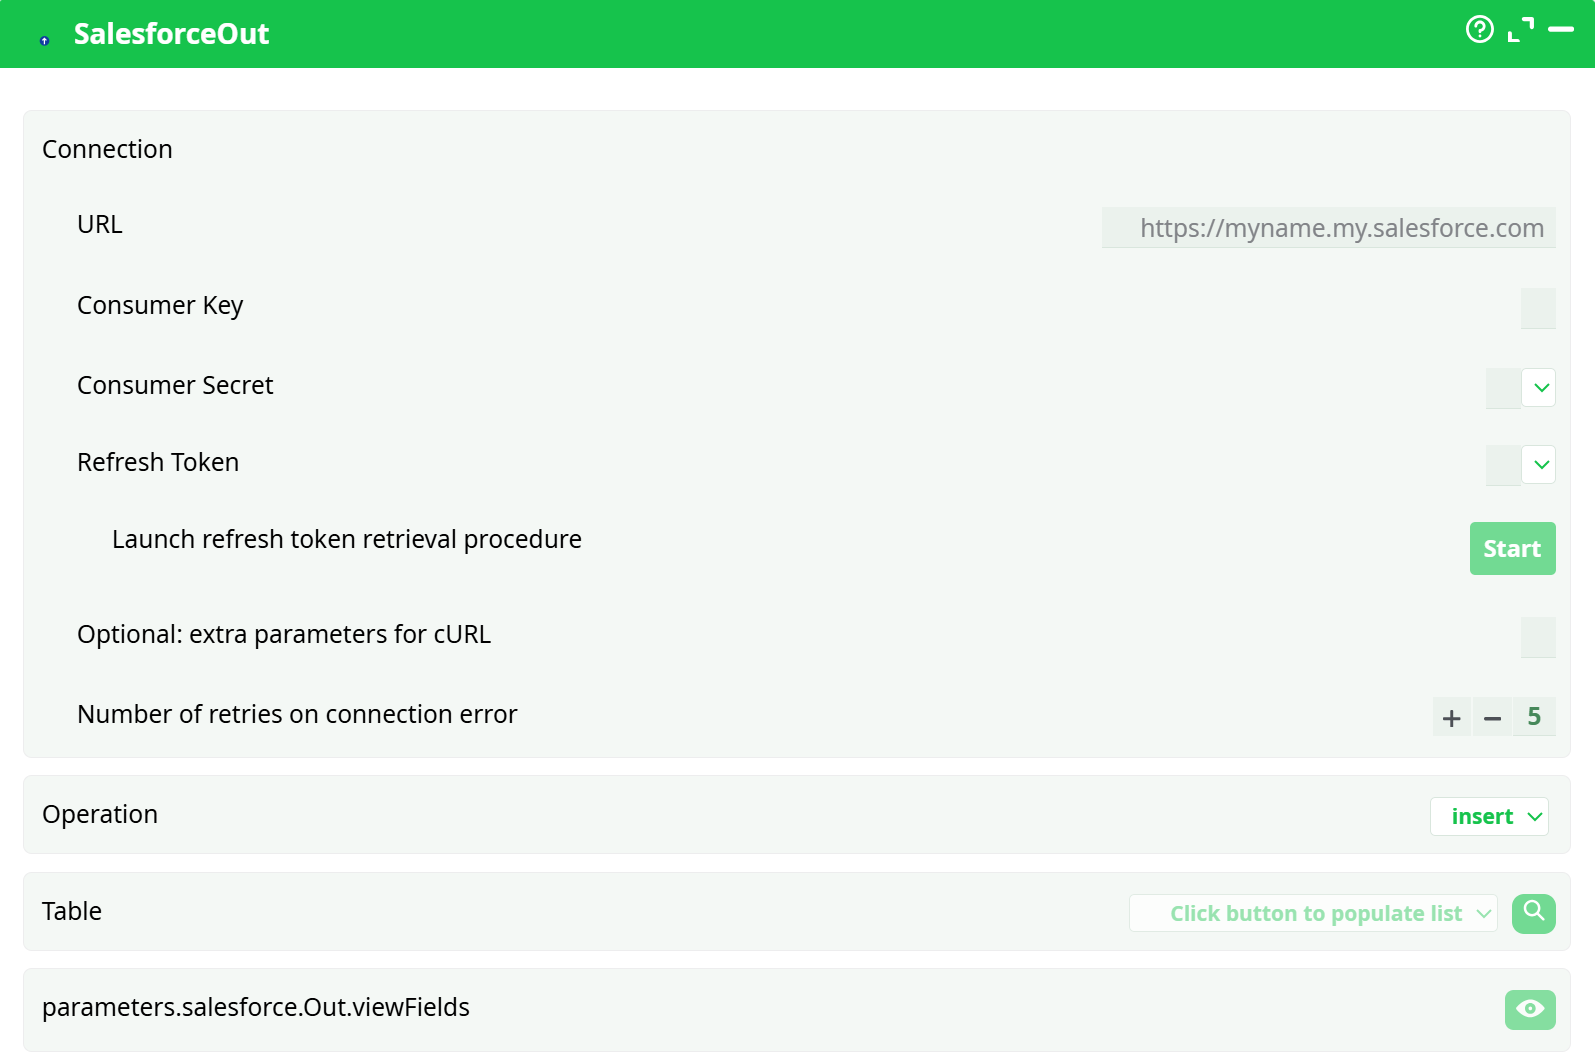1595x1059 pixels.
Task: Click the Consumer Key input field
Action: (x=1538, y=309)
